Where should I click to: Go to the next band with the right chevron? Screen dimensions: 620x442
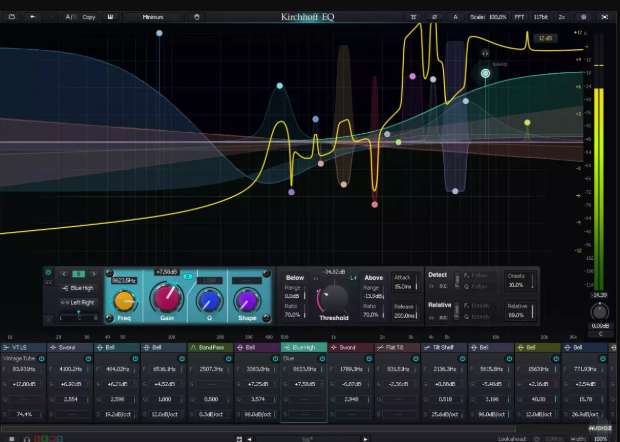pos(93,274)
